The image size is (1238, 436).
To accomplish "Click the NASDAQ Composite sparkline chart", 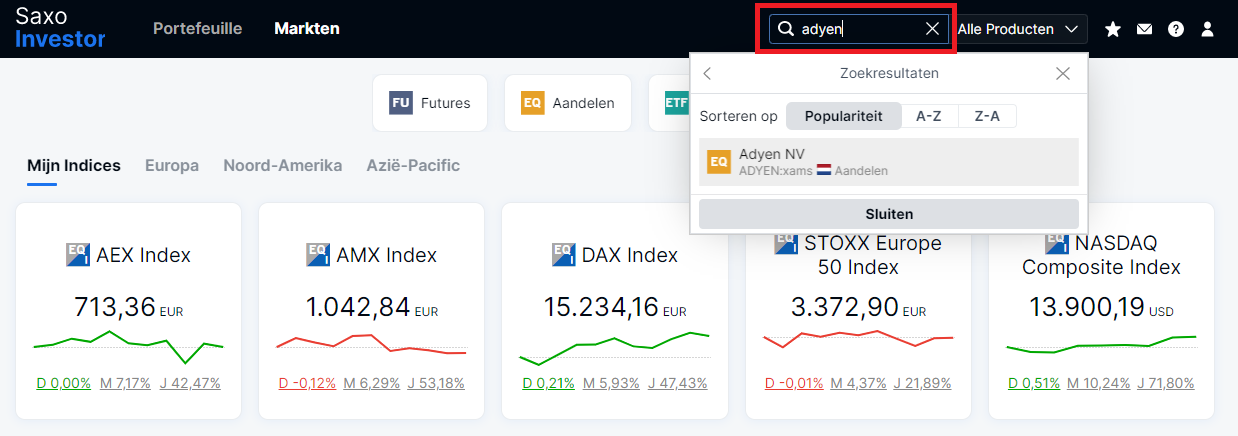I will [x=1101, y=344].
